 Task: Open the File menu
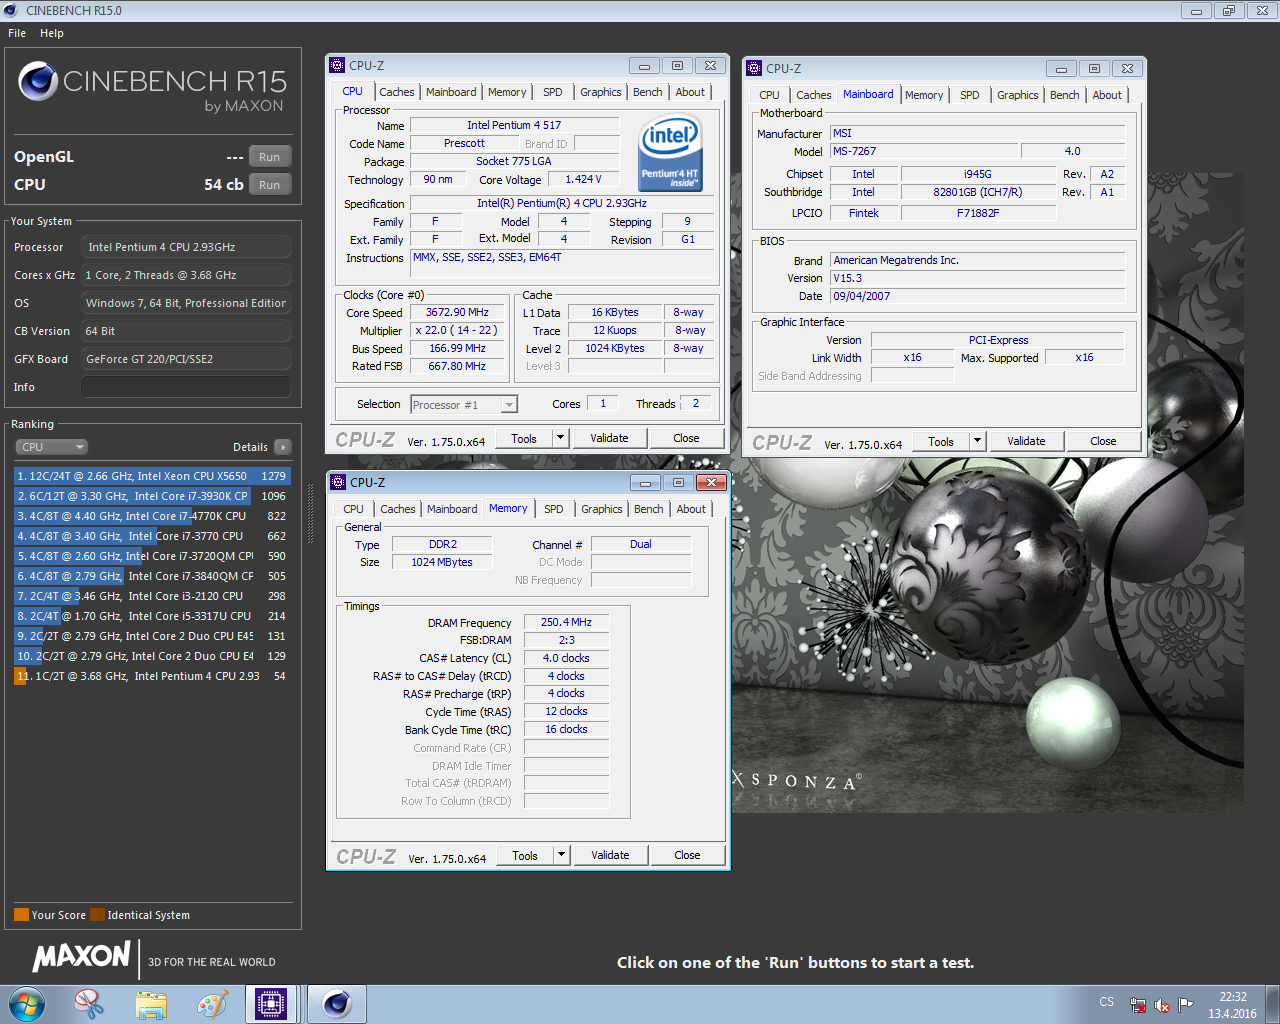pos(17,33)
